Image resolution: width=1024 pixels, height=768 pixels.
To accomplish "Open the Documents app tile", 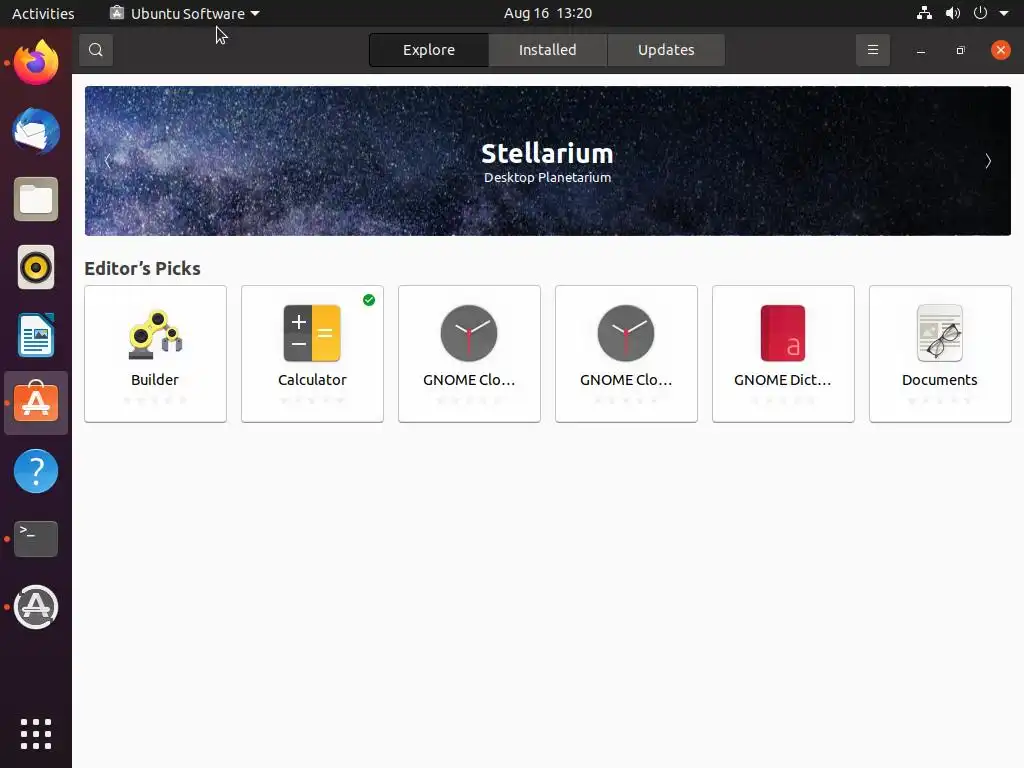I will (x=940, y=354).
